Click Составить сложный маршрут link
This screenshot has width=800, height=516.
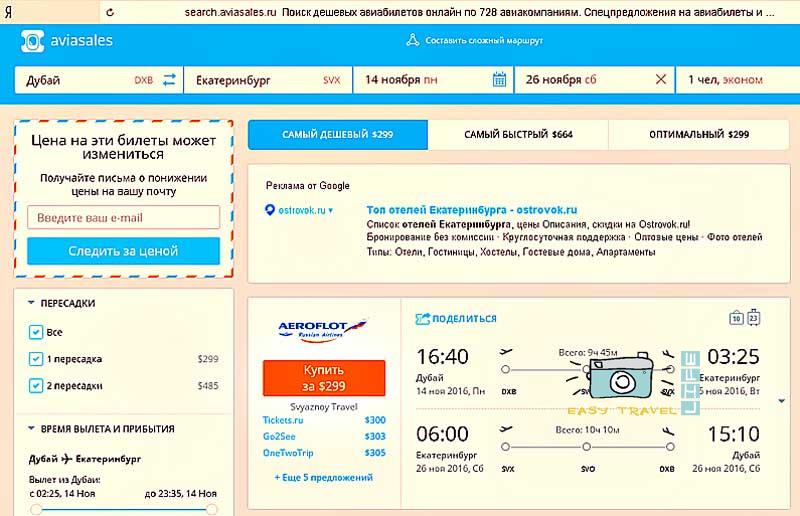484,40
